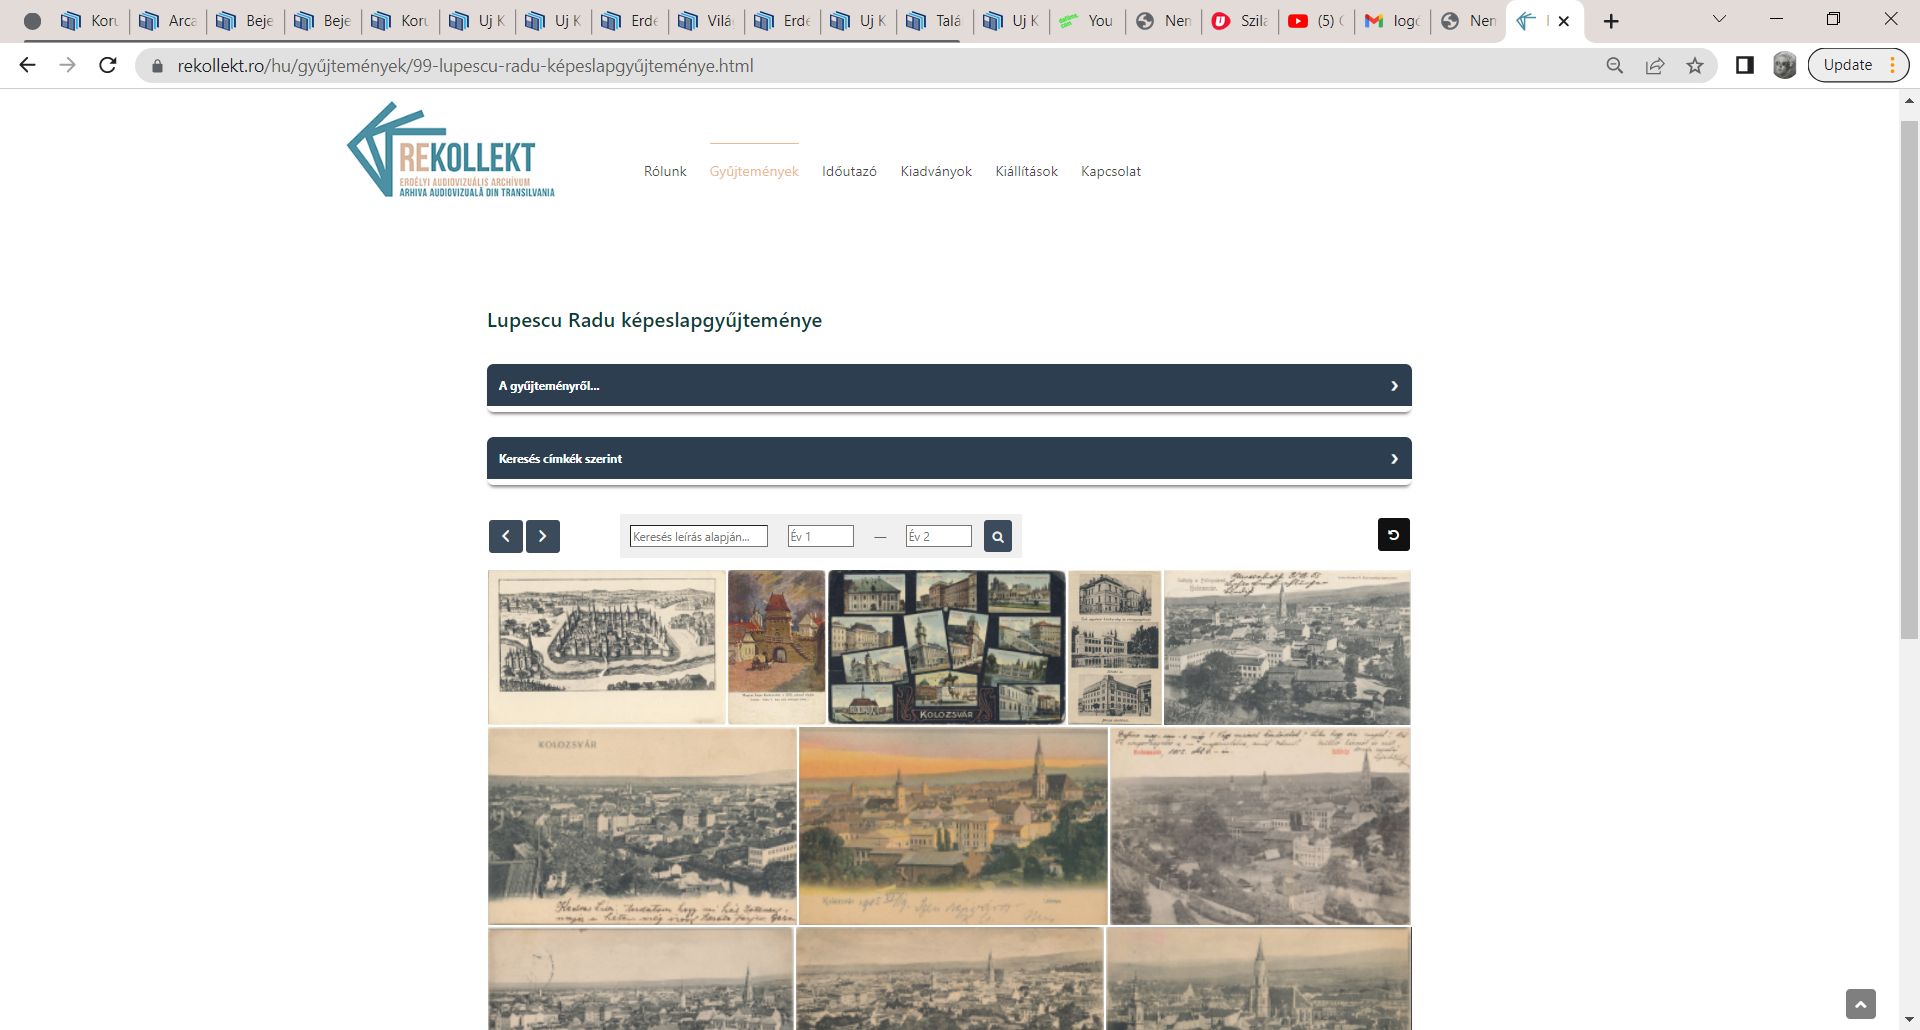Open the painted tower gate postcard
1920x1030 pixels.
[x=776, y=647]
